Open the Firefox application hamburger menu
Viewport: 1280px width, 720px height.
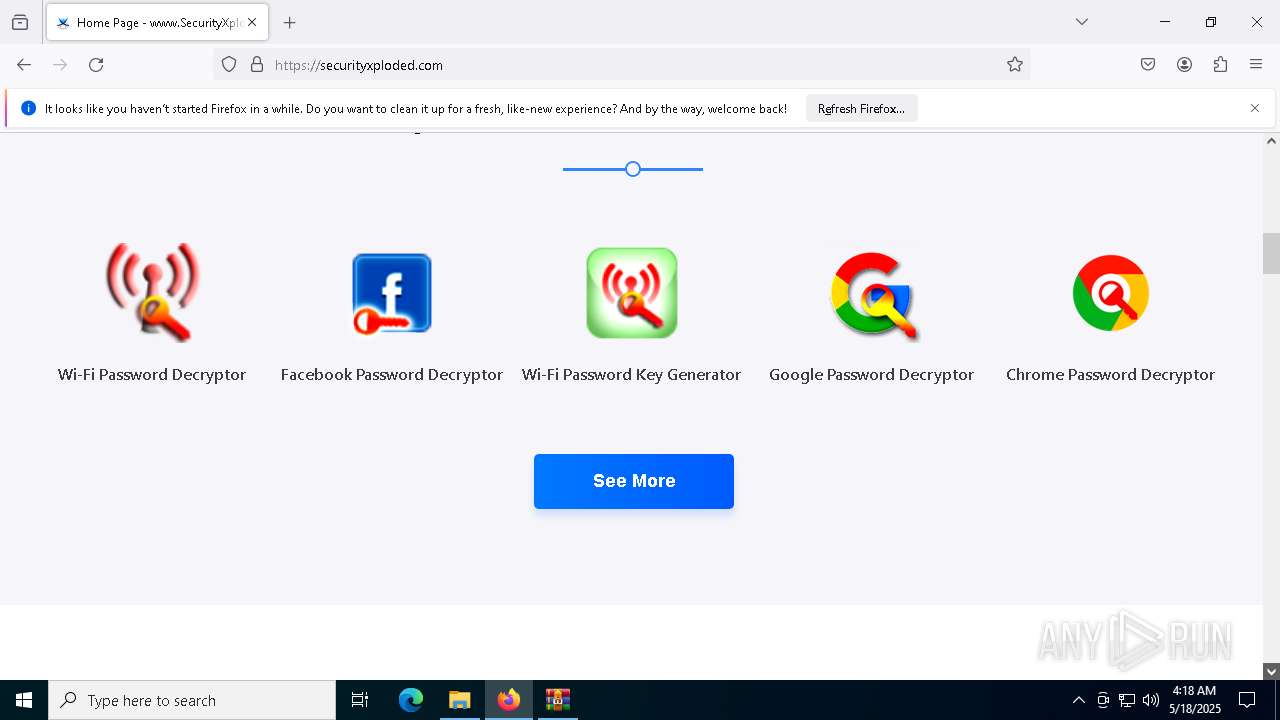click(1256, 65)
